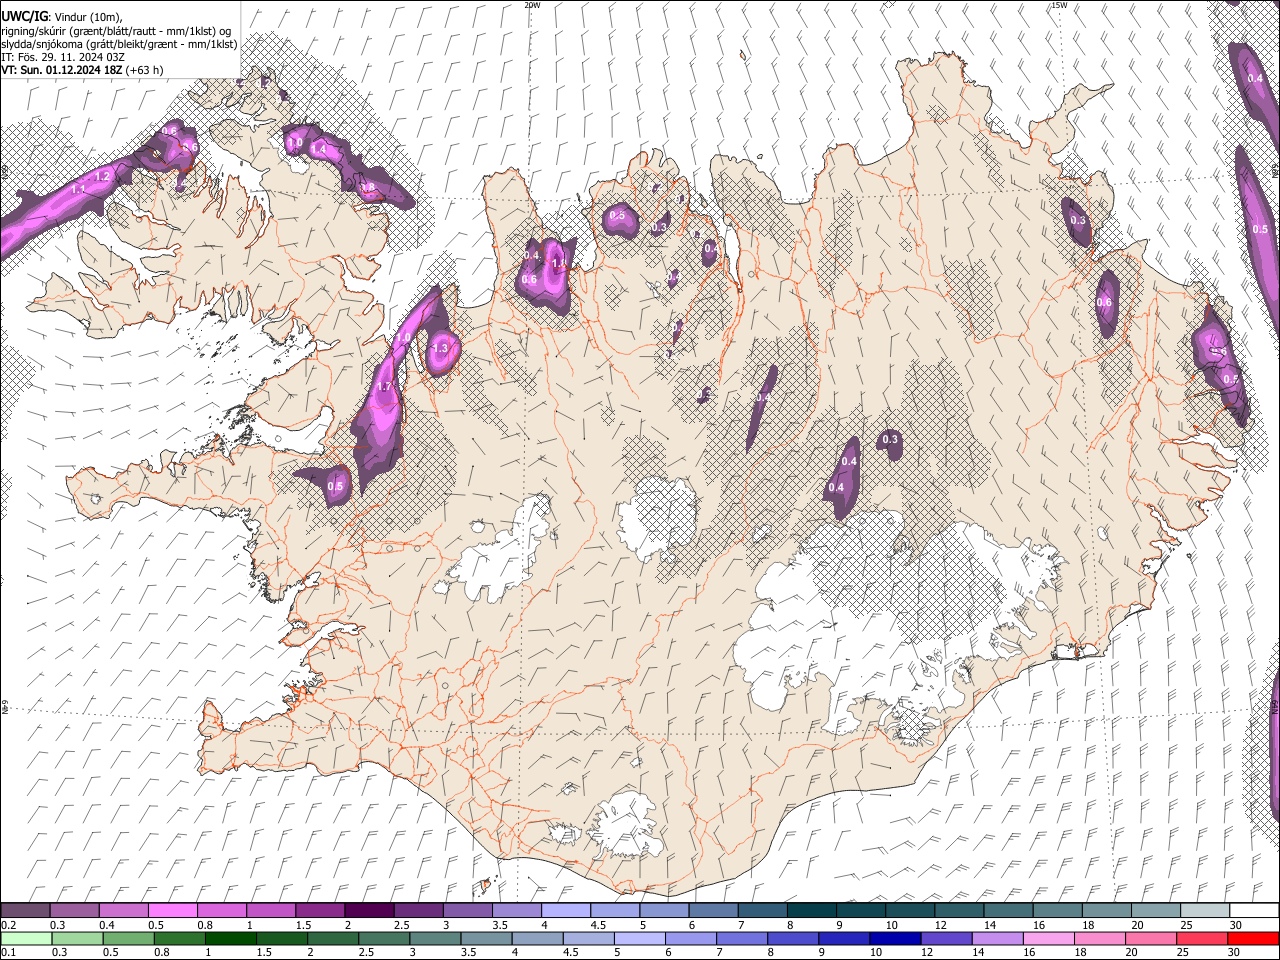Pick the white swatch ending the upper legend
Viewport: 1280px width, 960px height.
click(1253, 910)
